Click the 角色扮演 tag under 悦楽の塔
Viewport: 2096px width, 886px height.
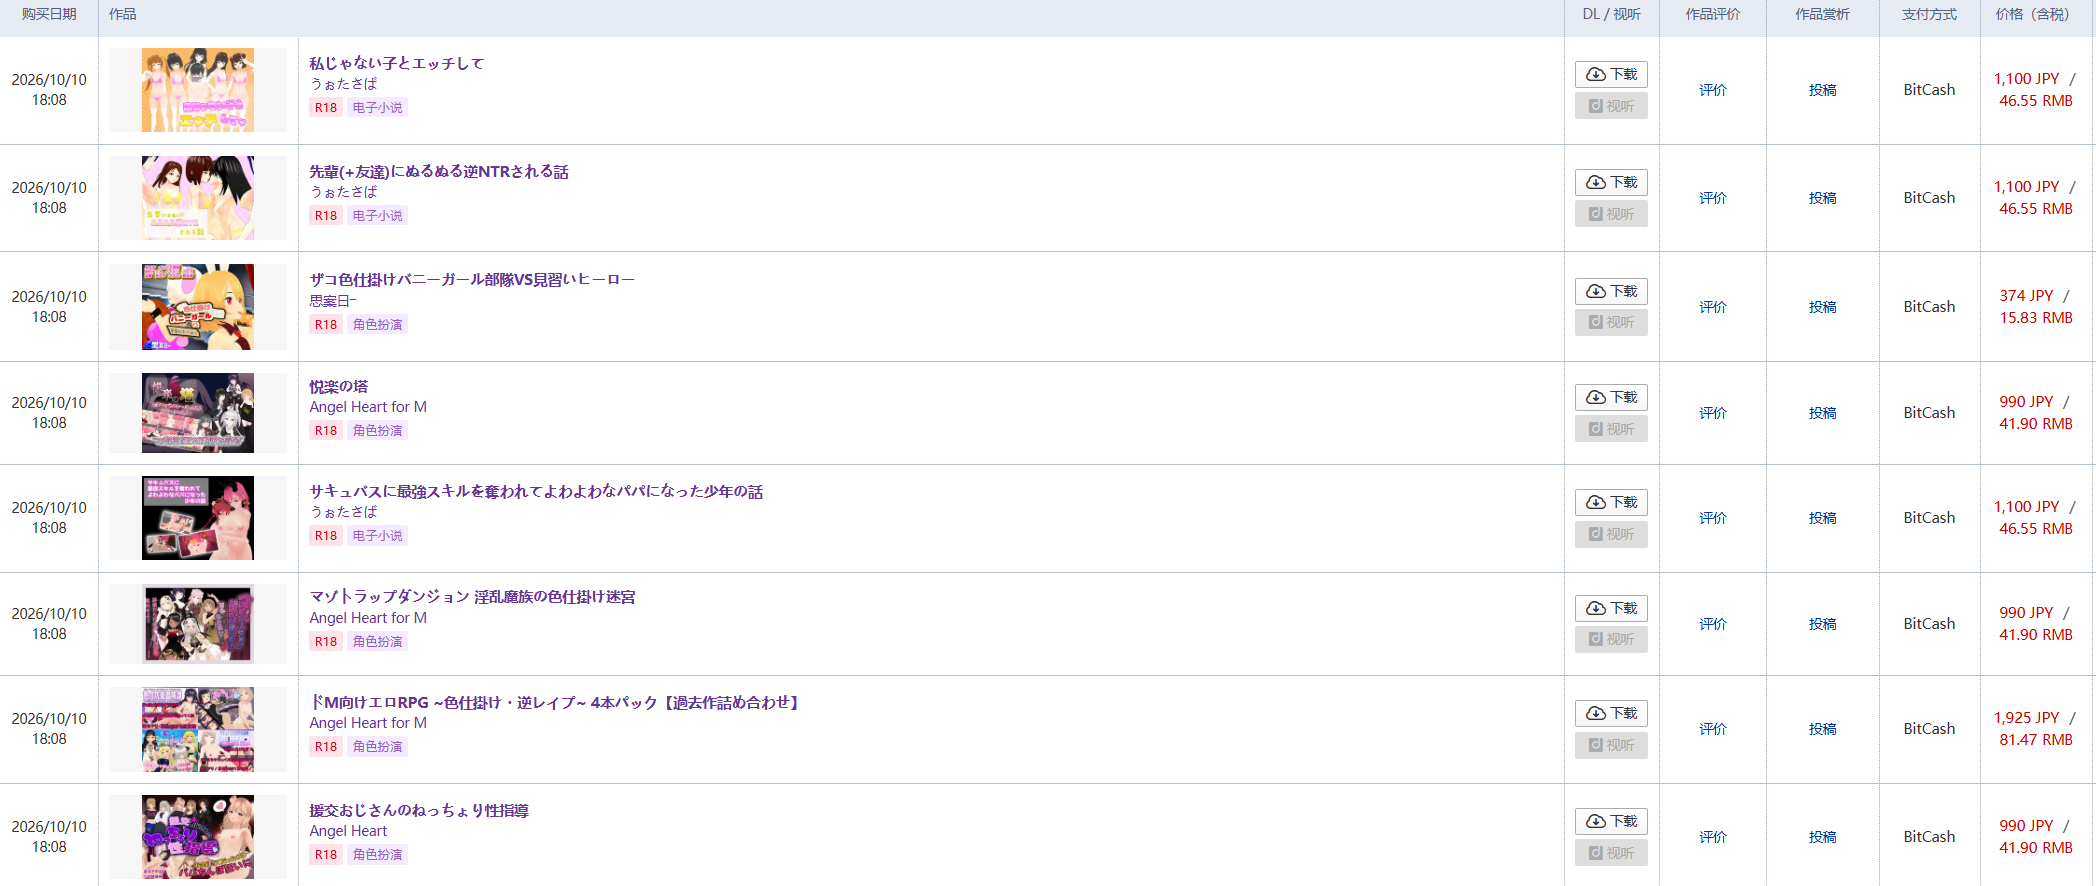(x=377, y=431)
